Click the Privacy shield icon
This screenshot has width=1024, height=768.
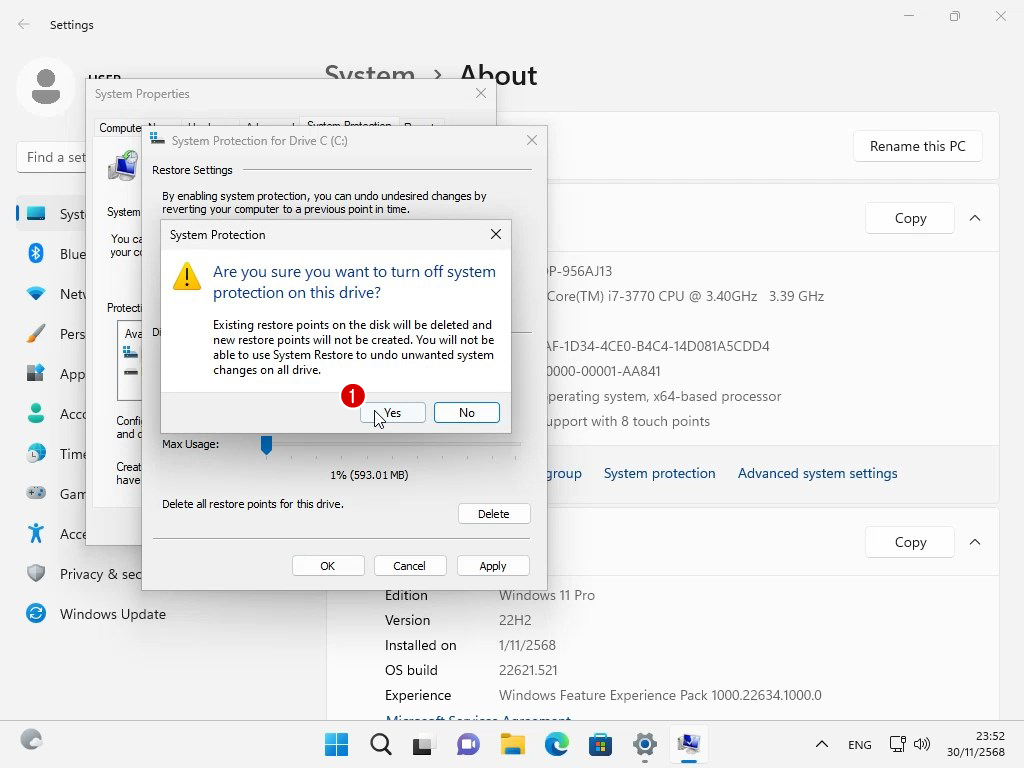(x=36, y=573)
